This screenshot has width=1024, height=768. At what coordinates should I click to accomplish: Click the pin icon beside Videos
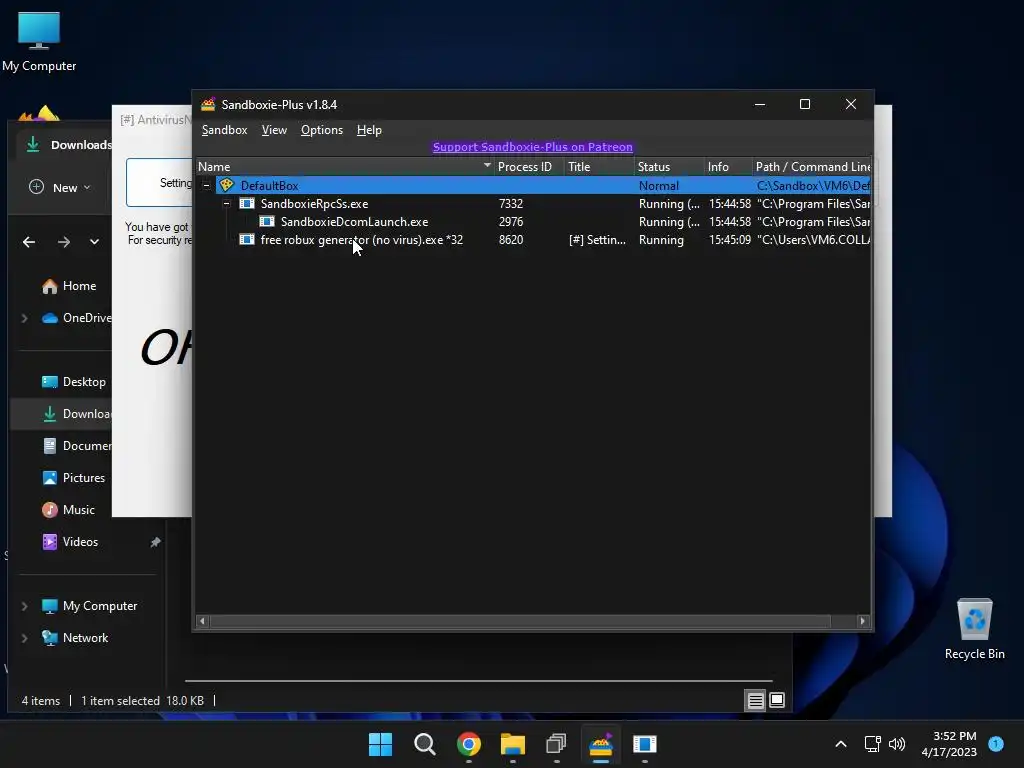click(x=155, y=542)
